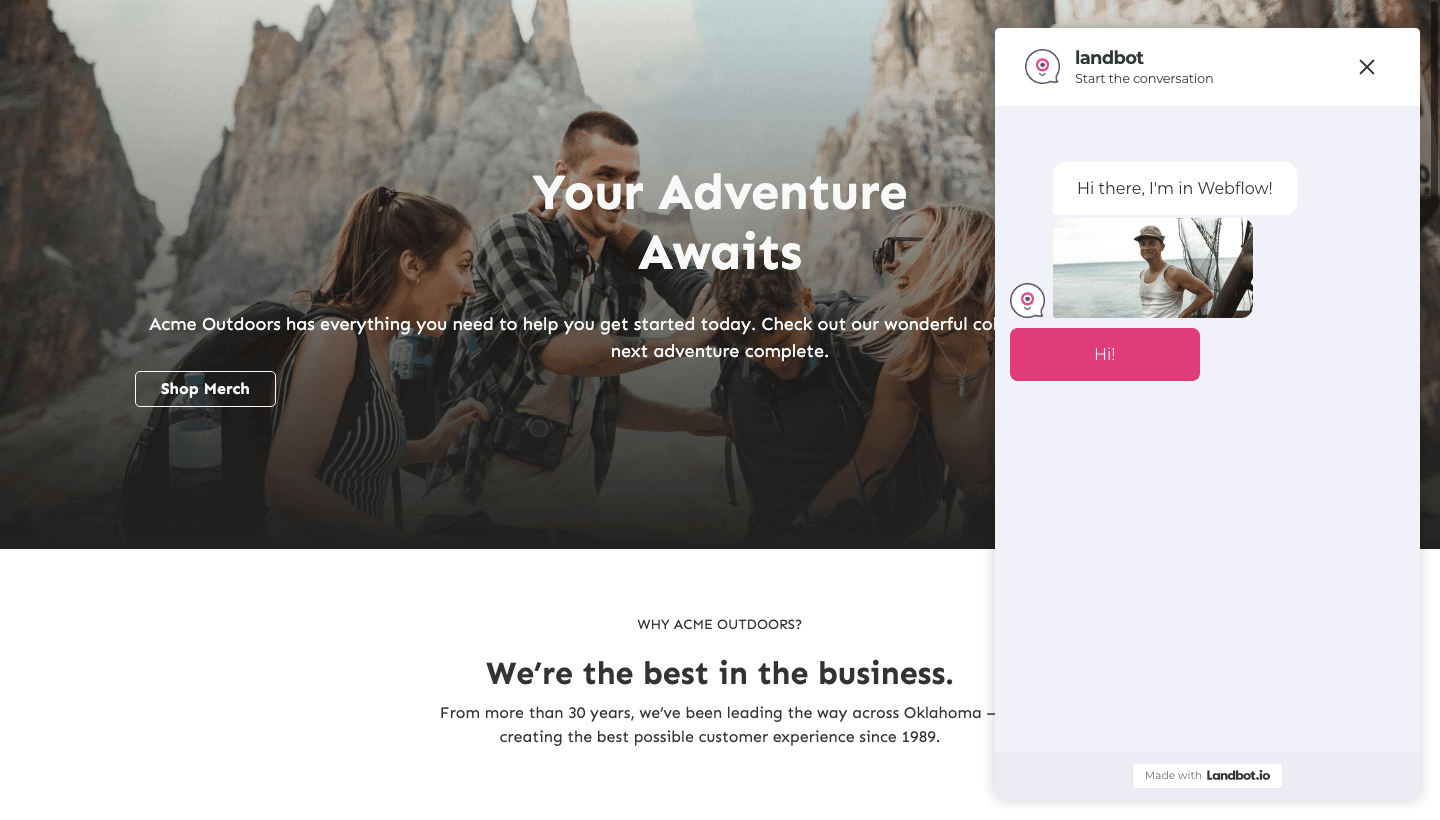Click the Hi there, I'm in Webflow! bubble
The width and height of the screenshot is (1440, 820).
pos(1175,188)
